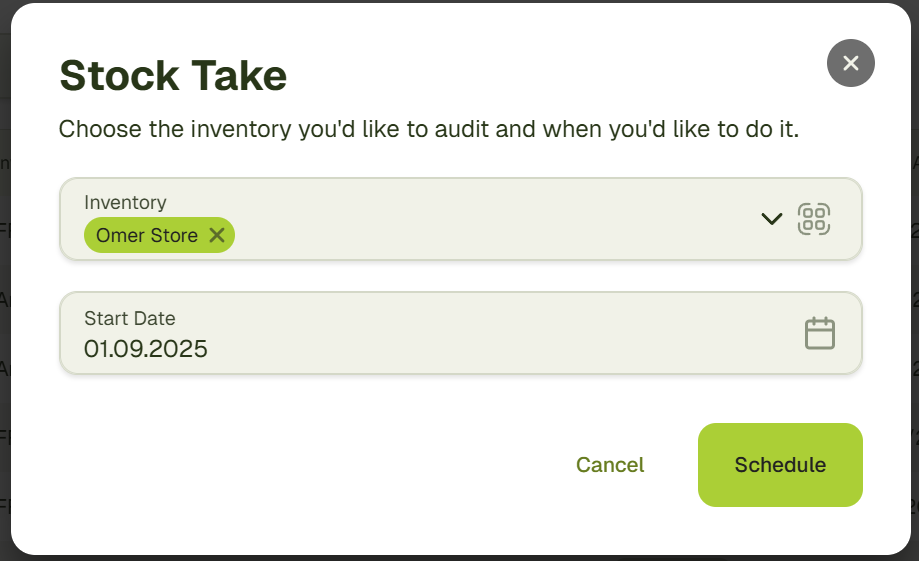The width and height of the screenshot is (919, 561).
Task: Cancel the stock take scheduling
Action: tap(610, 465)
